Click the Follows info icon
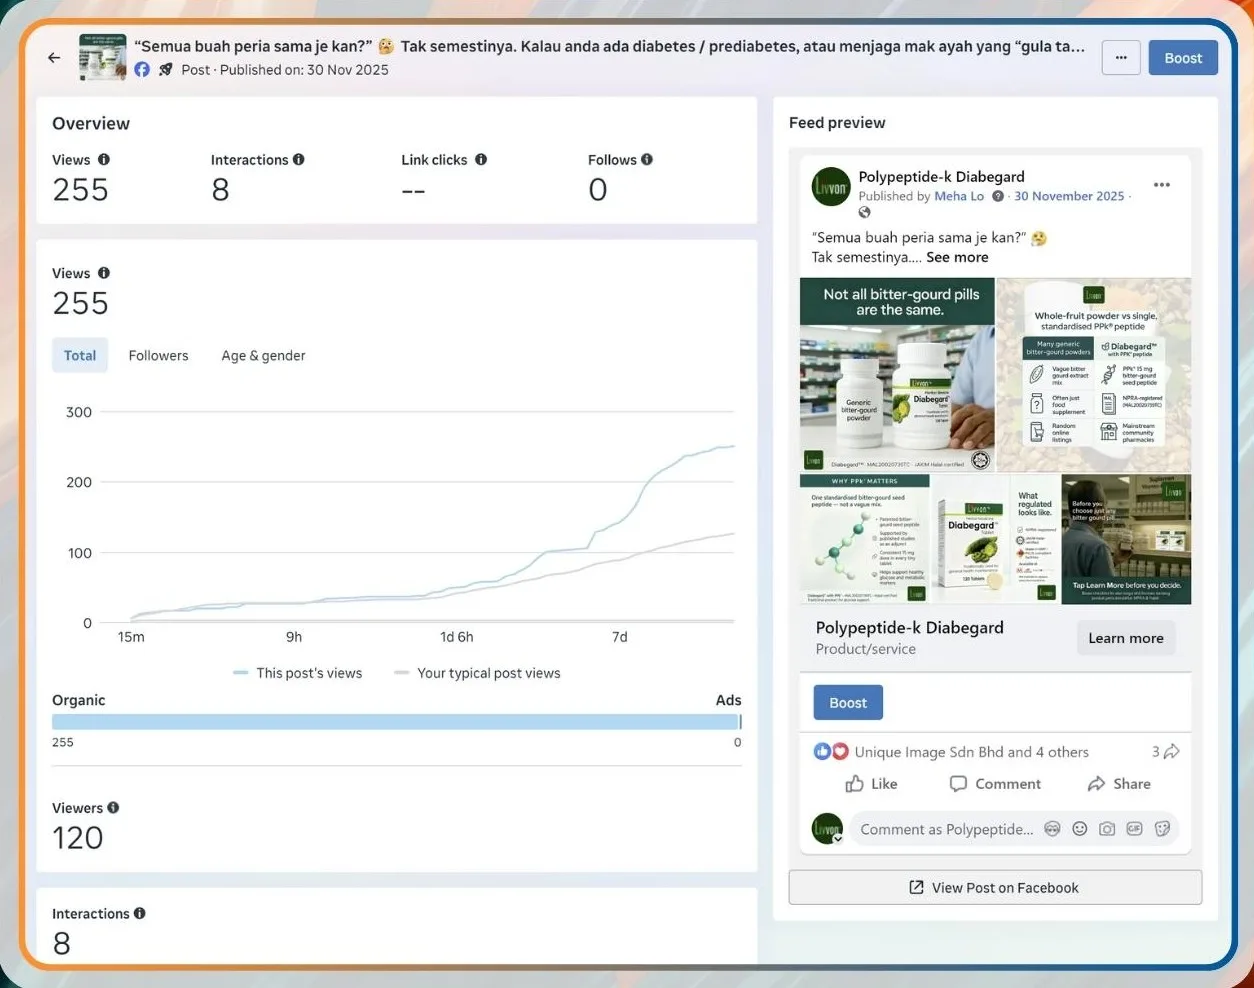The image size is (1254, 988). [647, 160]
